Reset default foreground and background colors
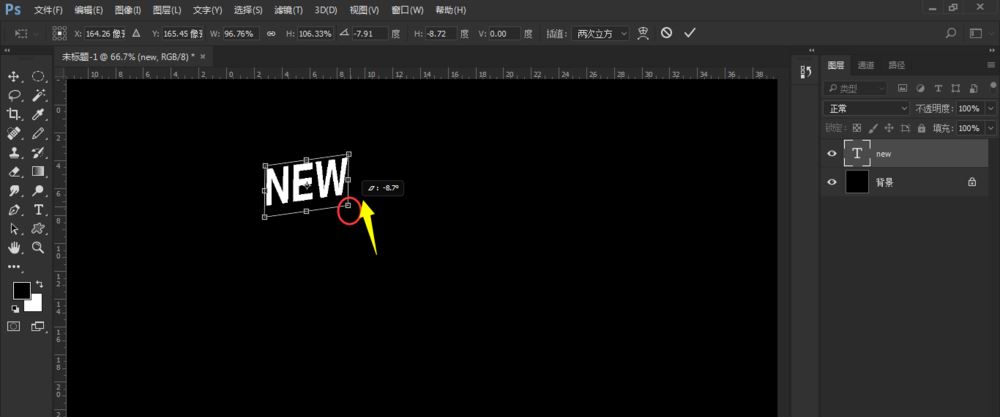The image size is (1000, 417). click(x=15, y=309)
